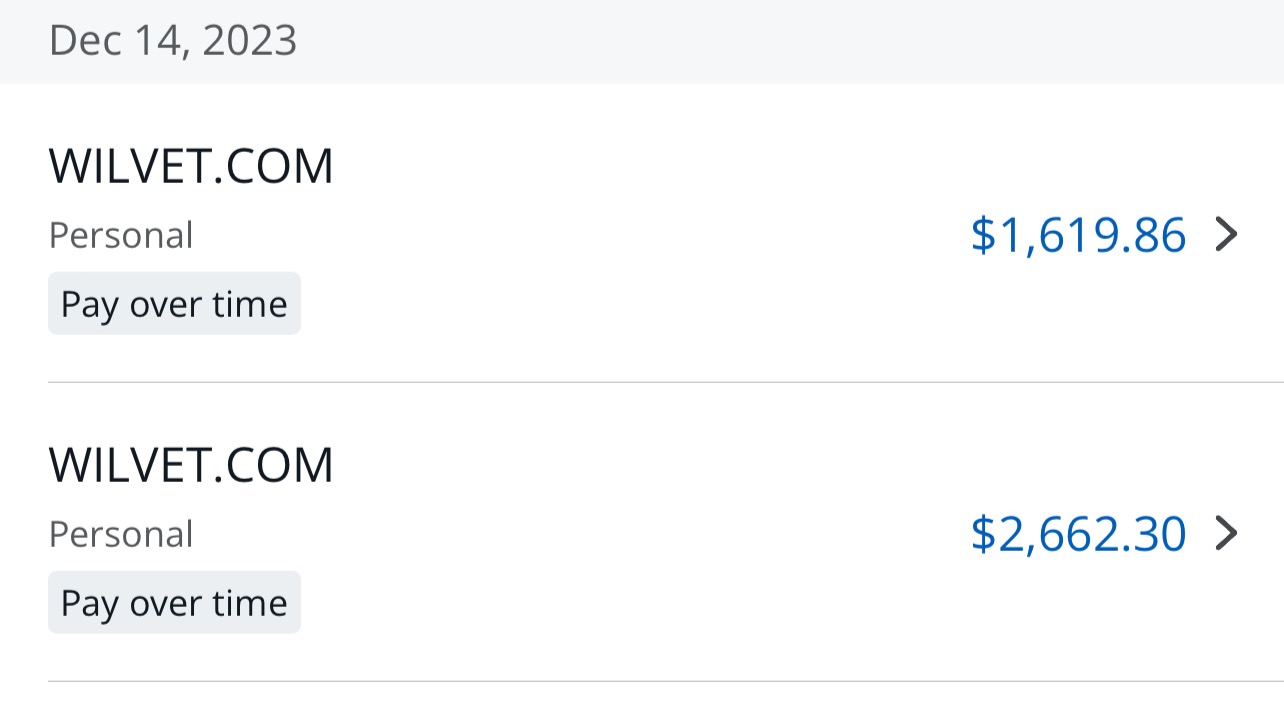
Task: Select Personal label under second WILVET.COM
Action: point(121,535)
